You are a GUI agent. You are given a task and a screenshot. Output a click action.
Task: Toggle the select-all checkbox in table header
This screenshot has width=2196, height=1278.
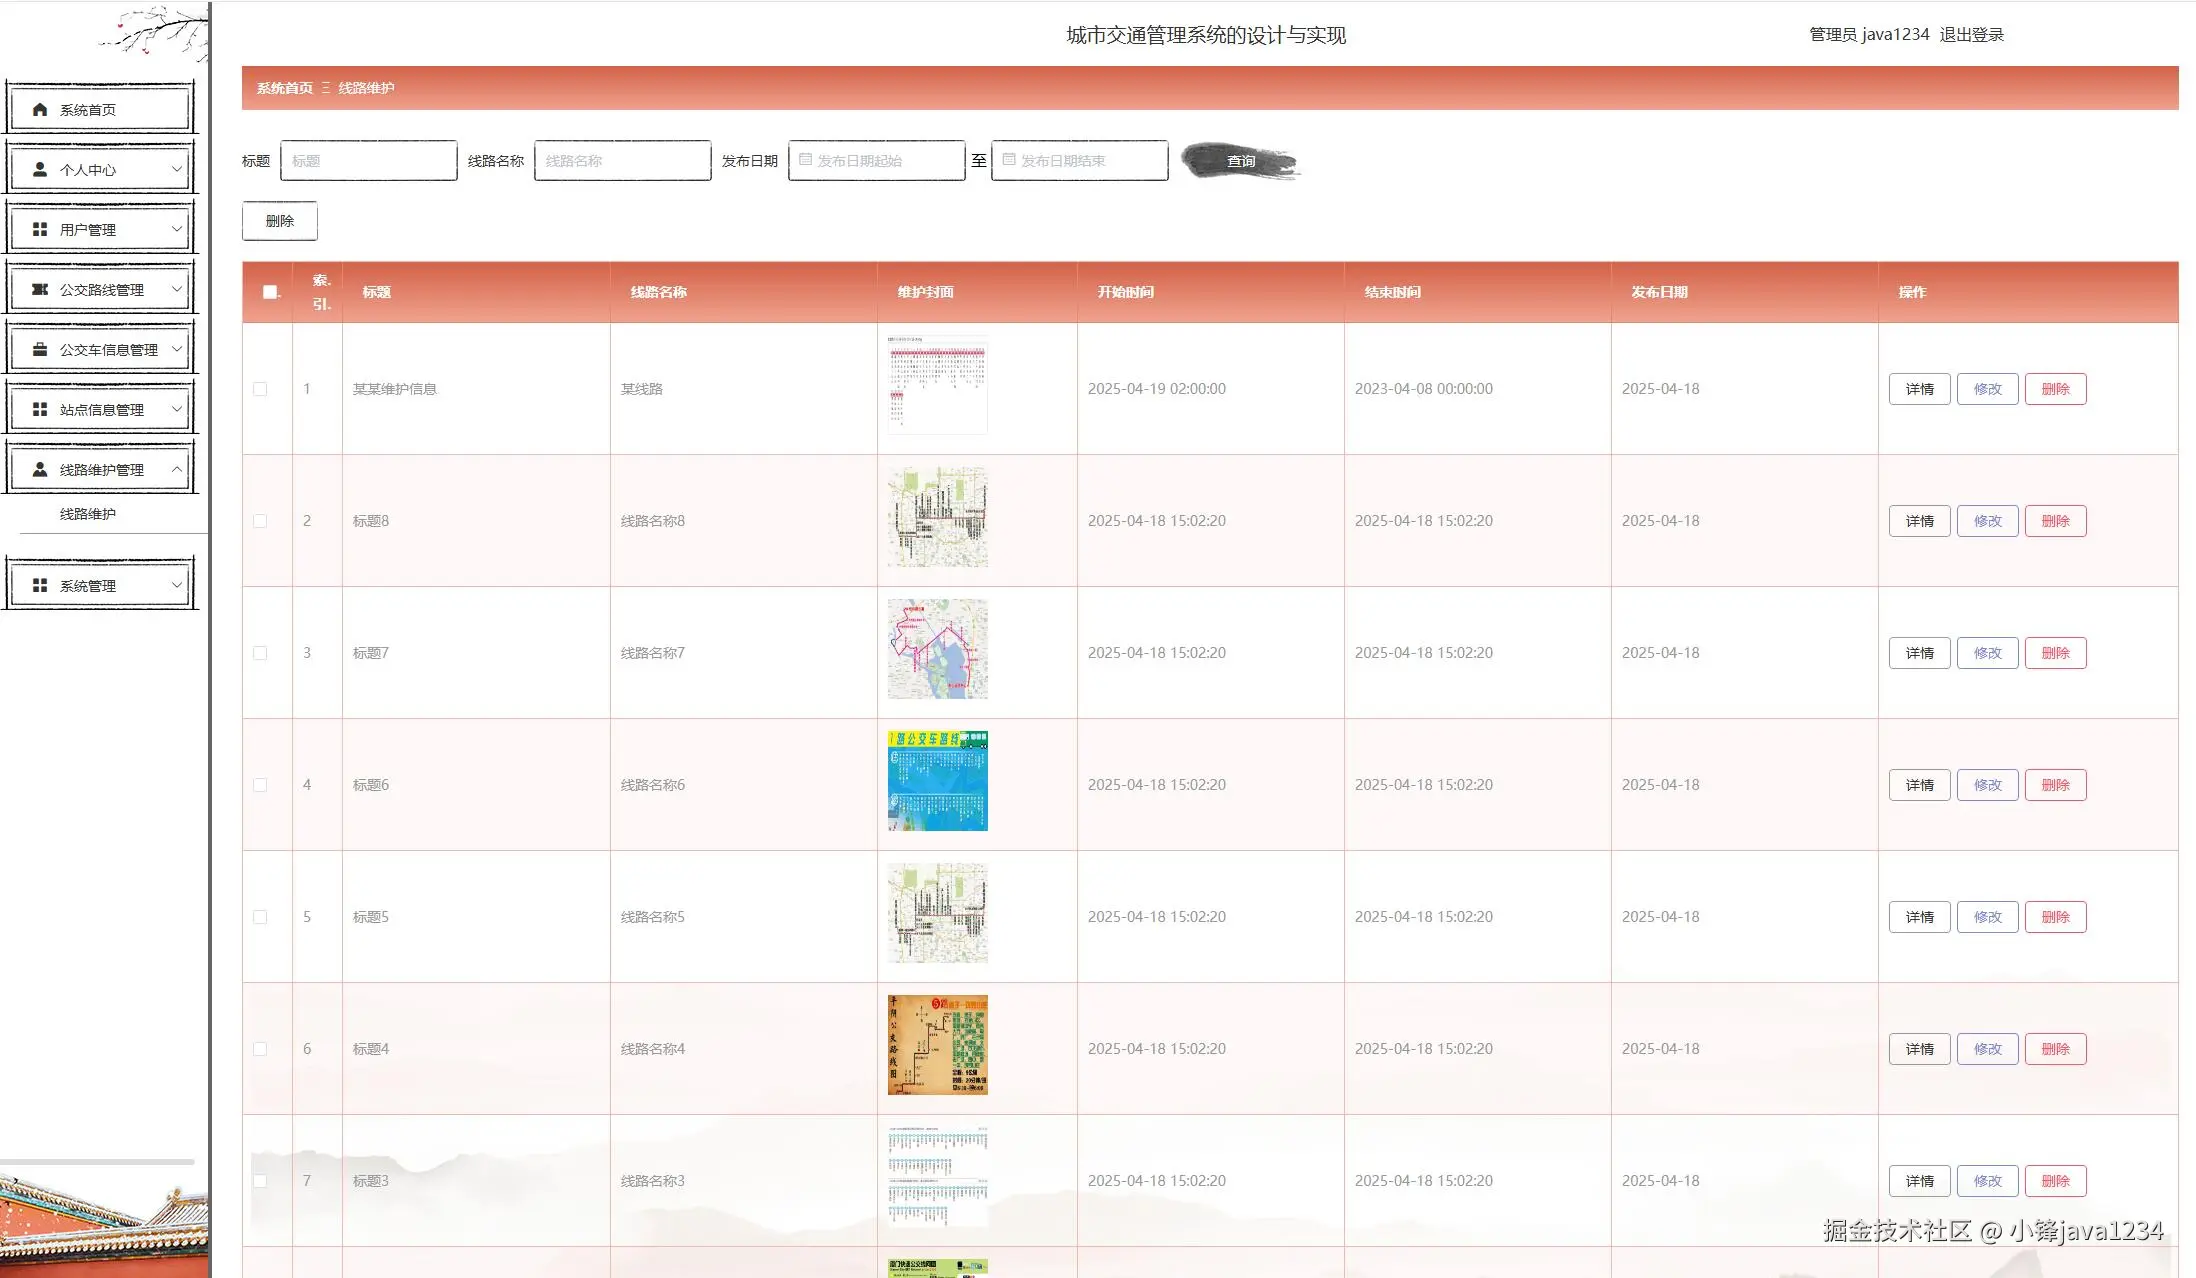click(270, 292)
